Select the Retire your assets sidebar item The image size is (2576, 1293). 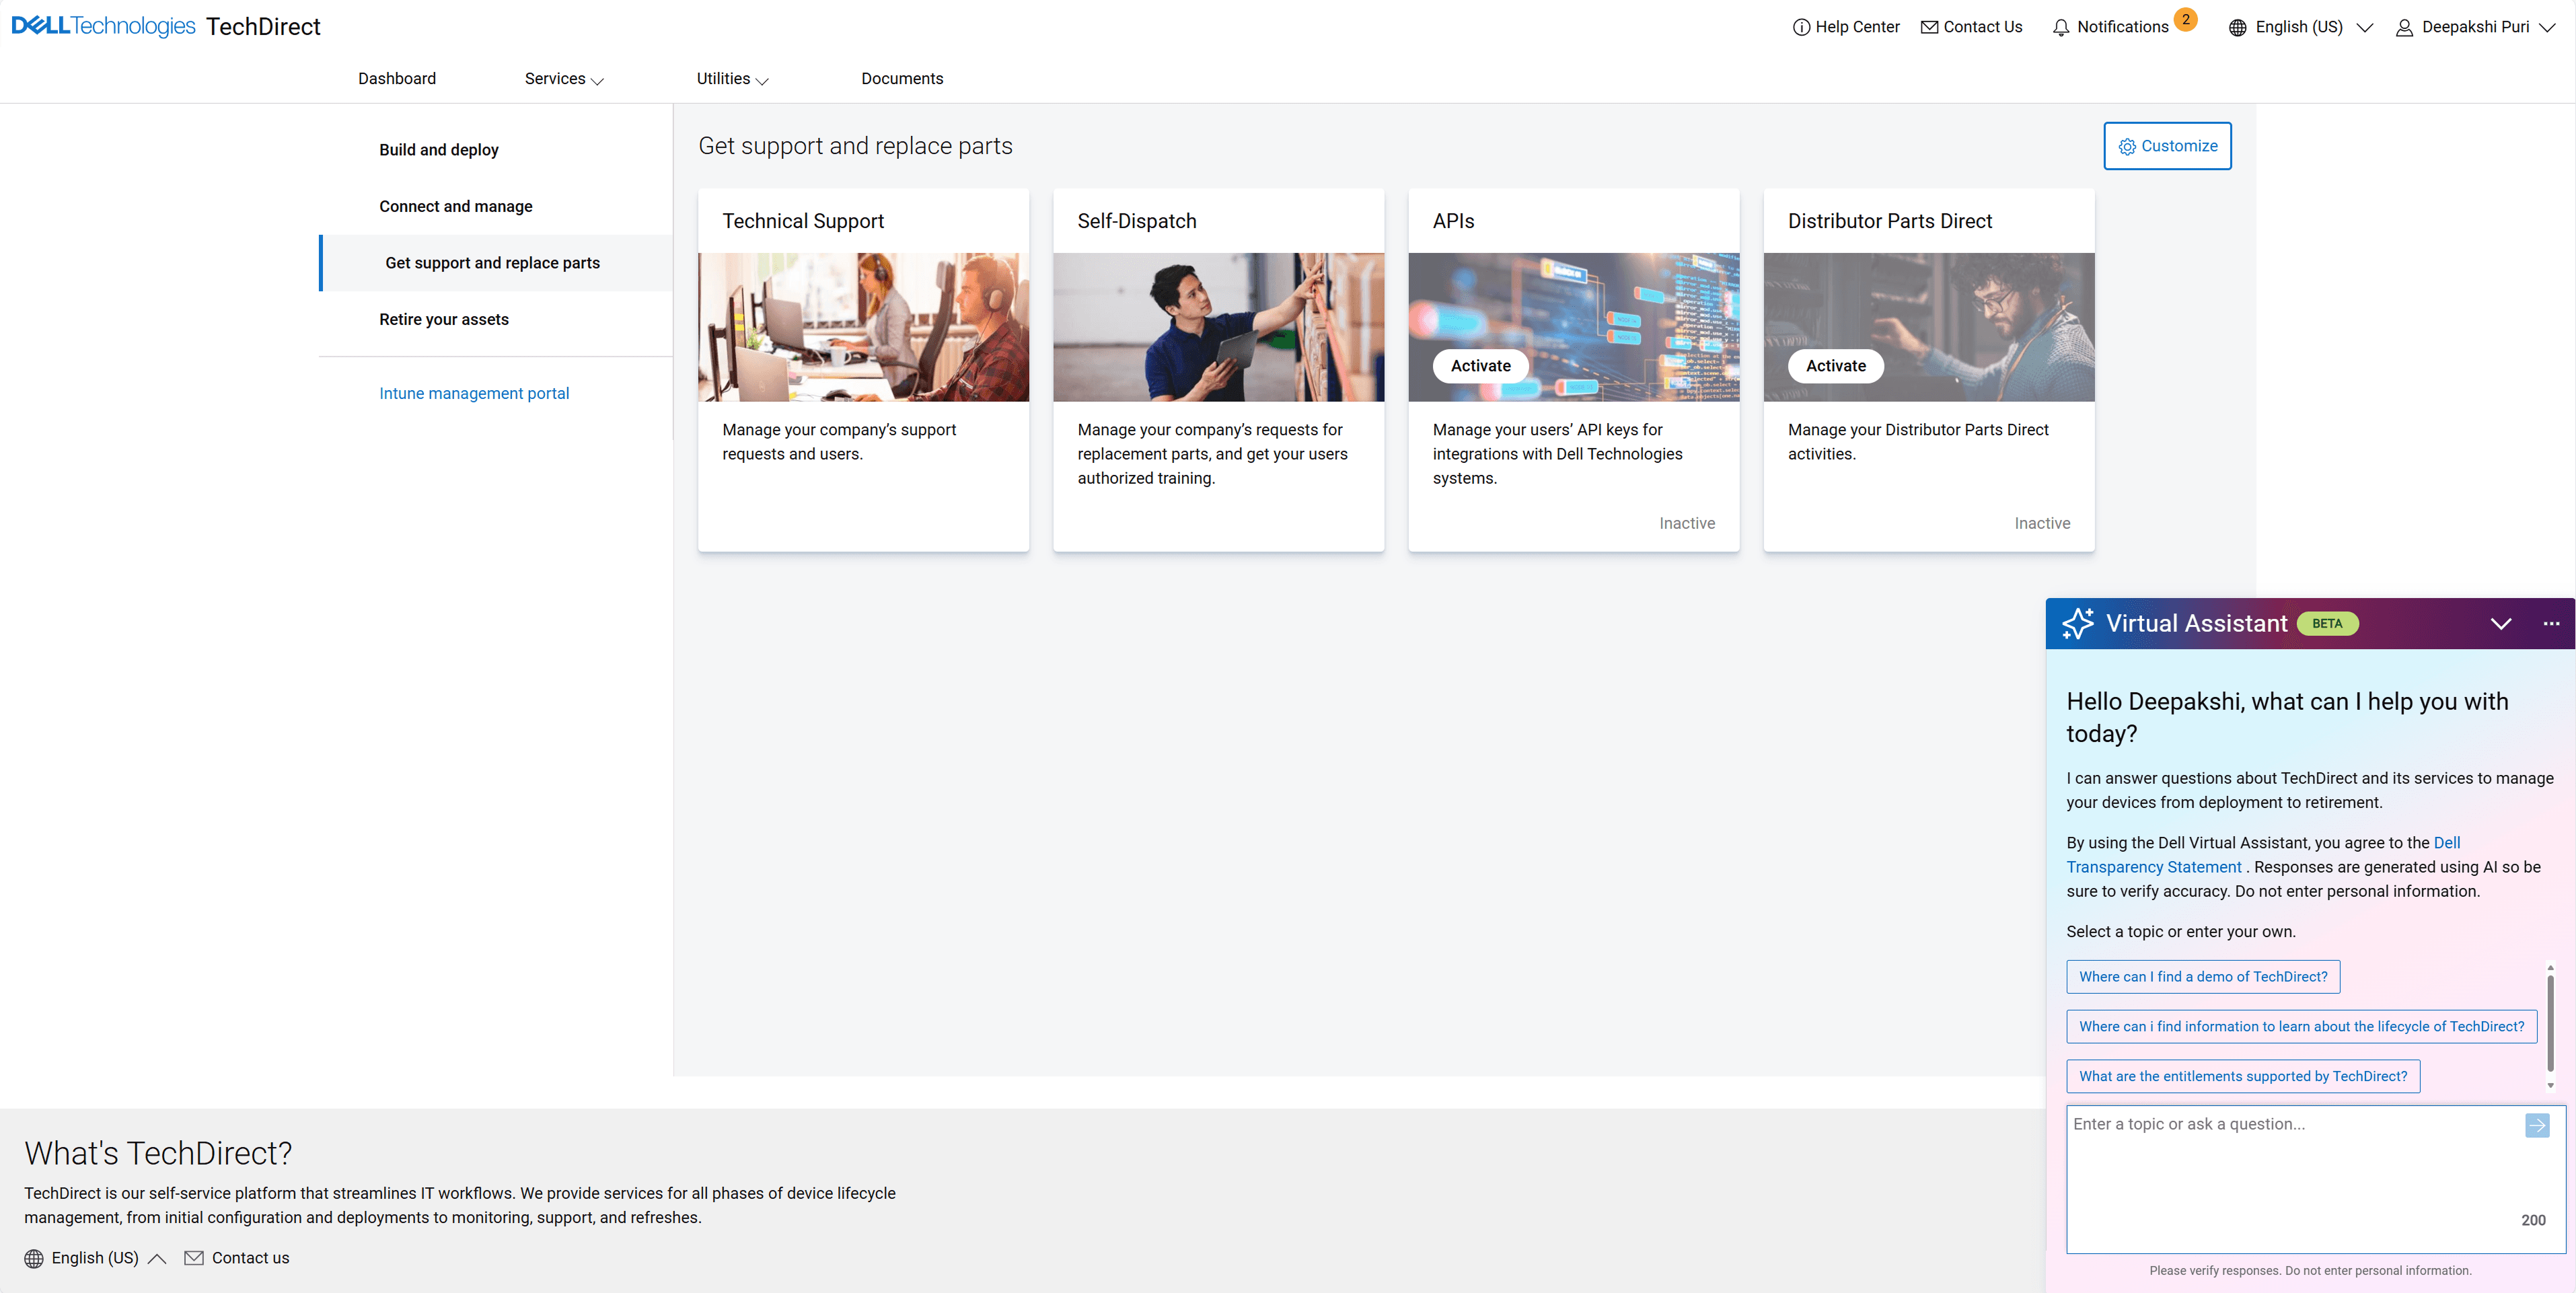(x=443, y=319)
